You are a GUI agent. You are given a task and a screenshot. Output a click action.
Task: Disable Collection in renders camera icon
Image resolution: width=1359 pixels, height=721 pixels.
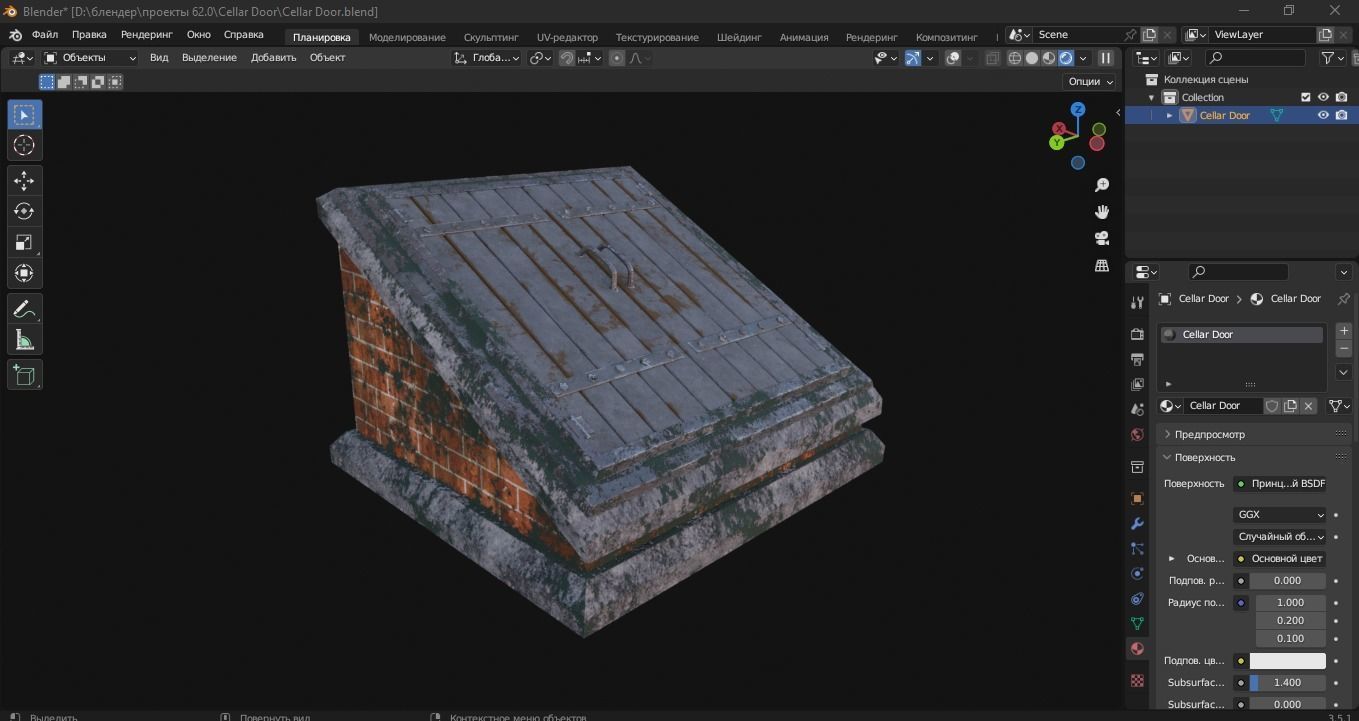point(1341,97)
